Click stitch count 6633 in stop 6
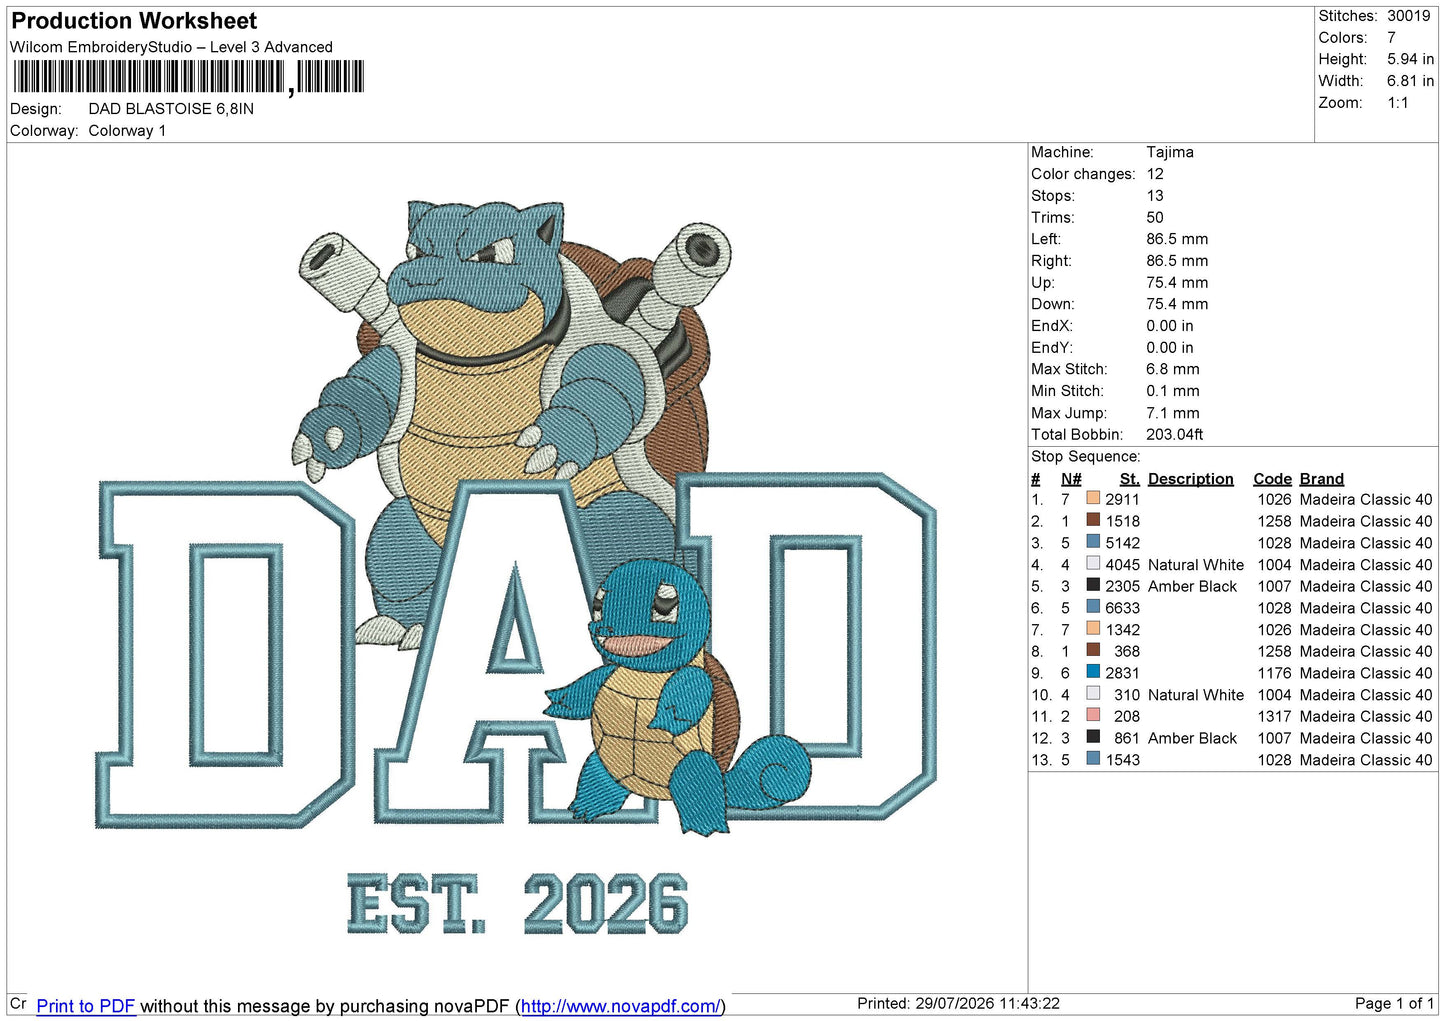Image resolution: width=1445 pixels, height=1021 pixels. [x=1122, y=607]
